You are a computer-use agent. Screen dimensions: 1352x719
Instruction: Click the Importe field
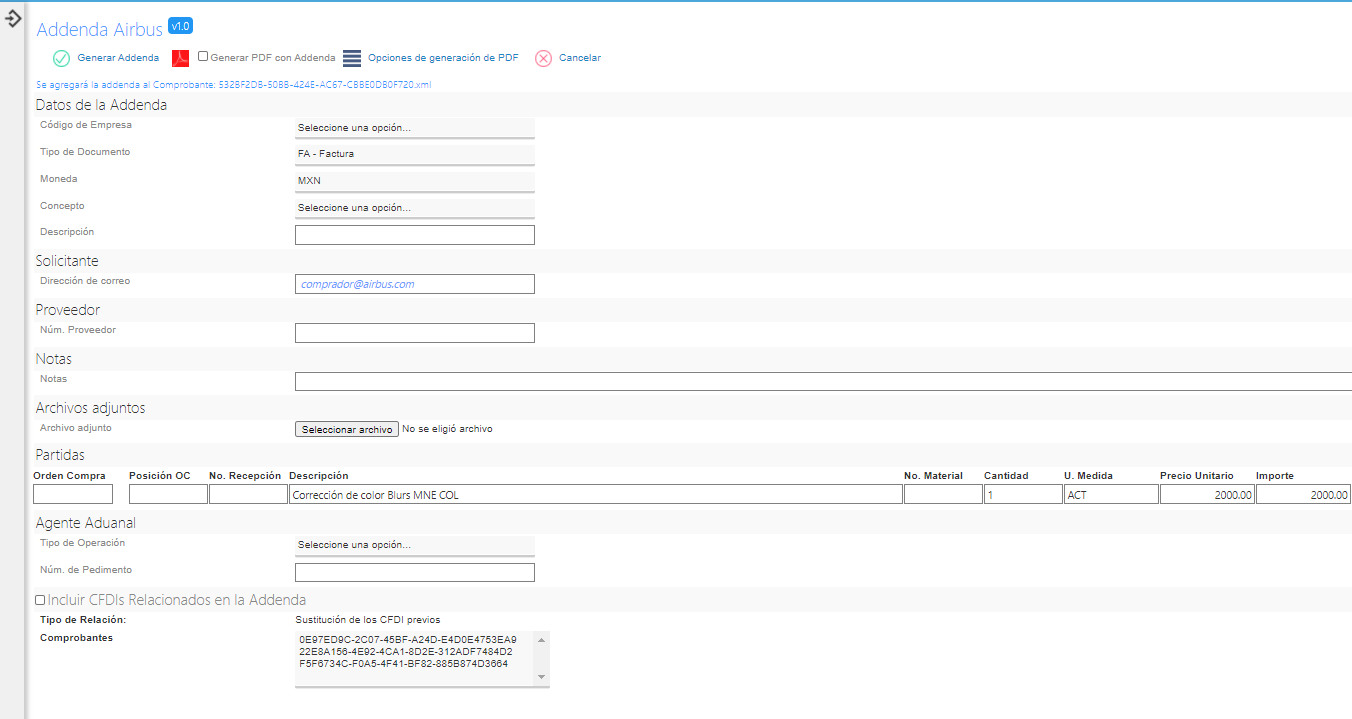(x=1303, y=494)
